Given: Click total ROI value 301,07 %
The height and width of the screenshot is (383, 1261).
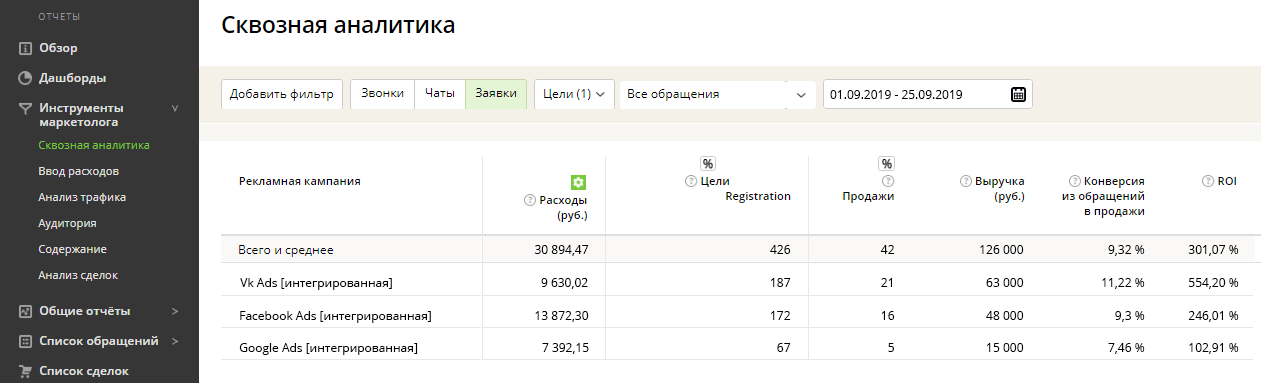Looking at the screenshot, I should coord(1213,249).
